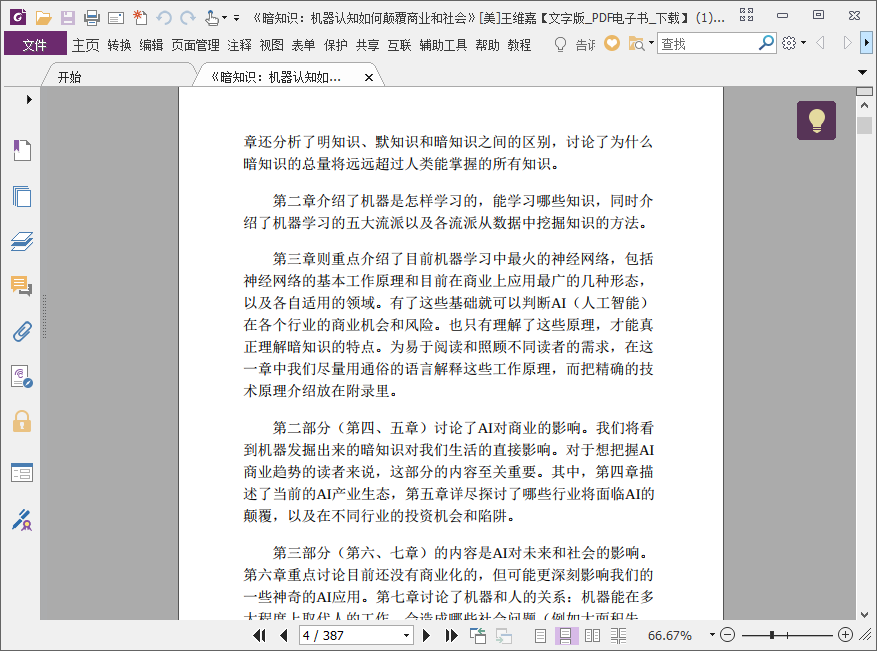Open the Pages thumbnails panel

pos(22,196)
